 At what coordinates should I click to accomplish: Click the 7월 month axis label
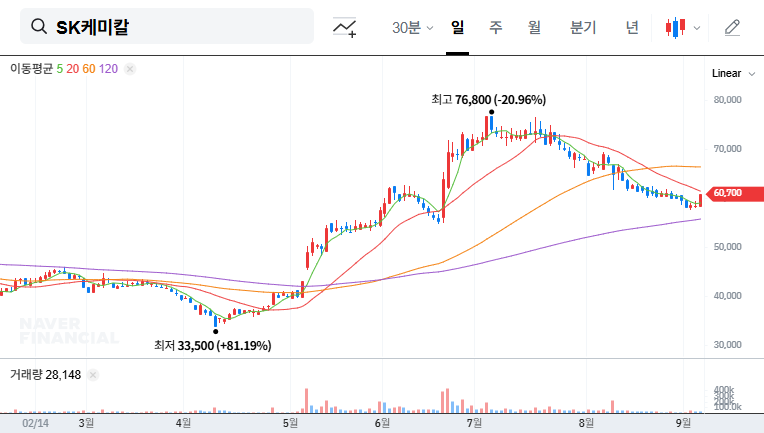[474, 423]
